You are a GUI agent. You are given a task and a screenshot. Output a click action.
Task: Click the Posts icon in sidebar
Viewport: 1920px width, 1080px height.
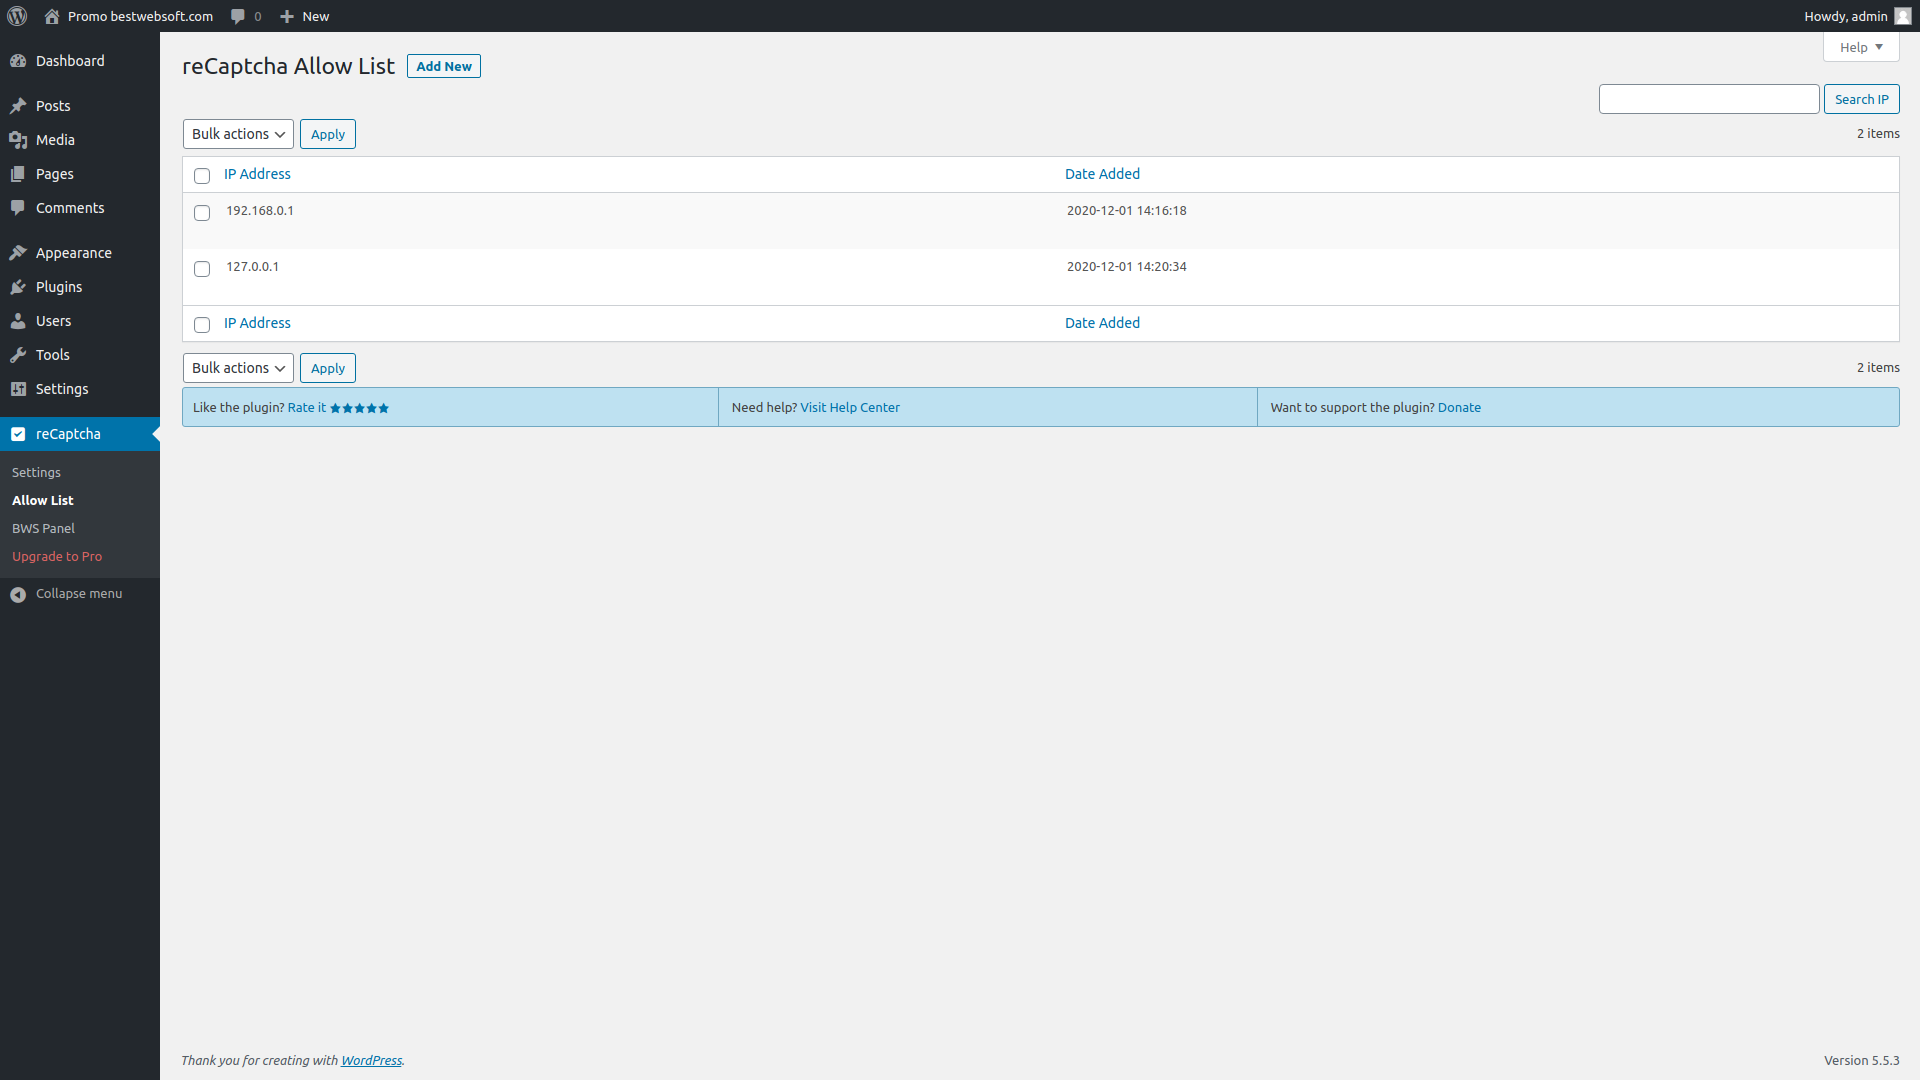coord(18,105)
